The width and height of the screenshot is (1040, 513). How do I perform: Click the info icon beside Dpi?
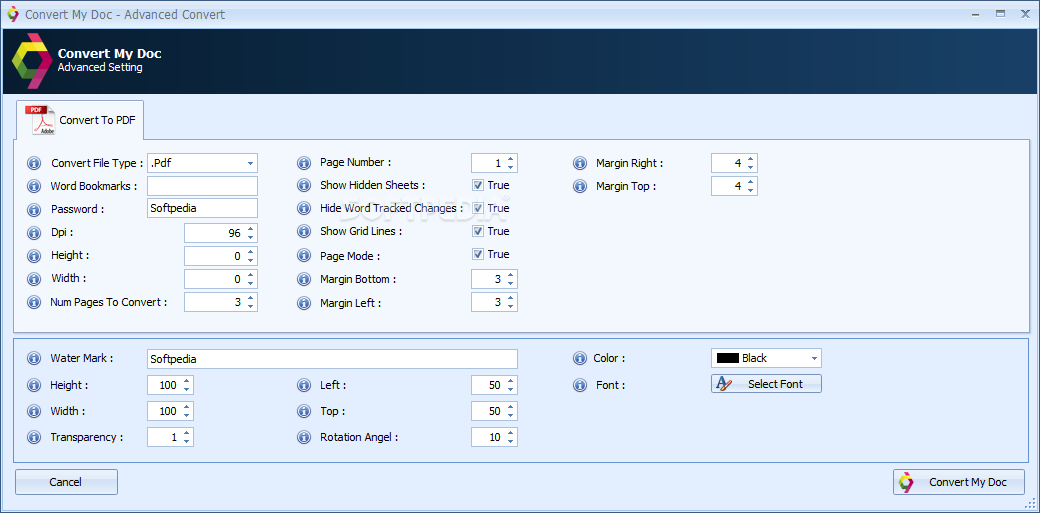pyautogui.click(x=34, y=233)
